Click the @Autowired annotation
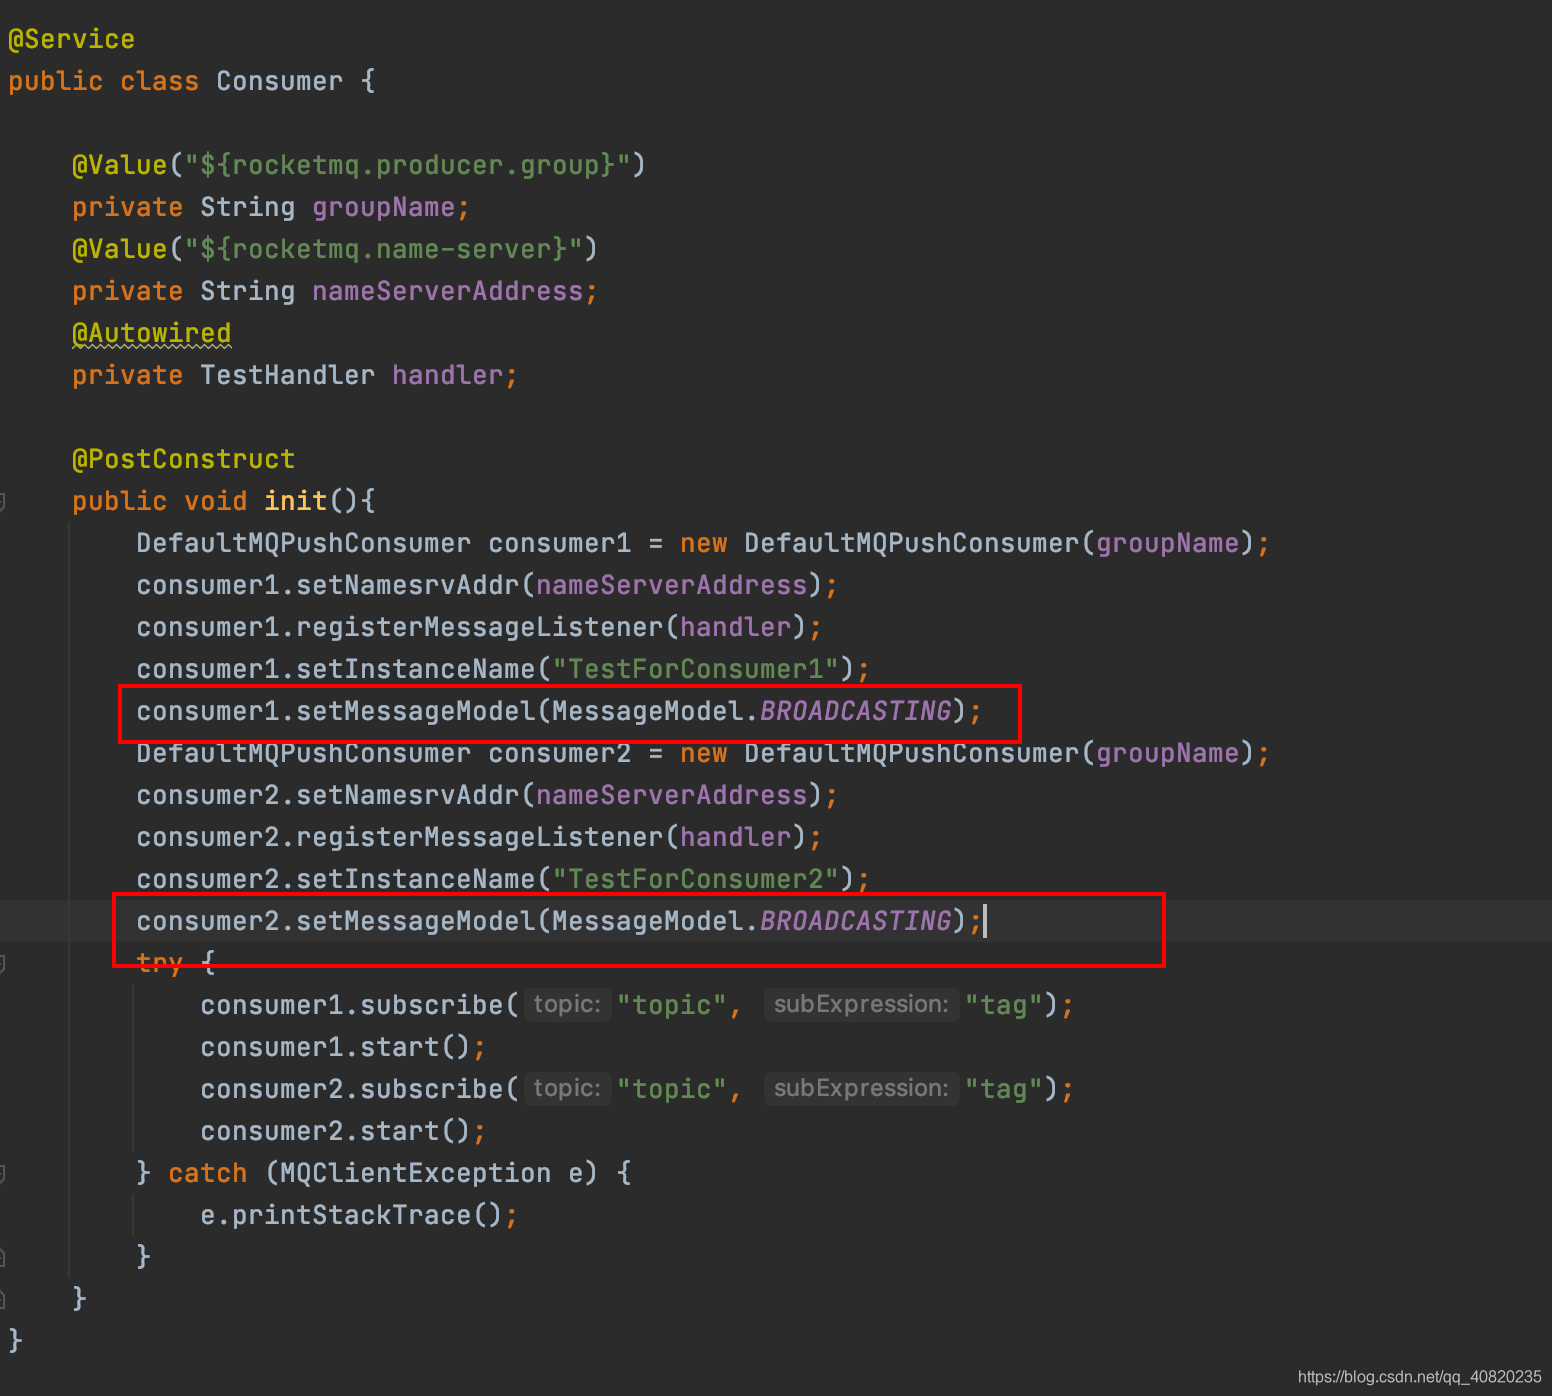Screen dimensions: 1552x1396 pyautogui.click(x=151, y=334)
